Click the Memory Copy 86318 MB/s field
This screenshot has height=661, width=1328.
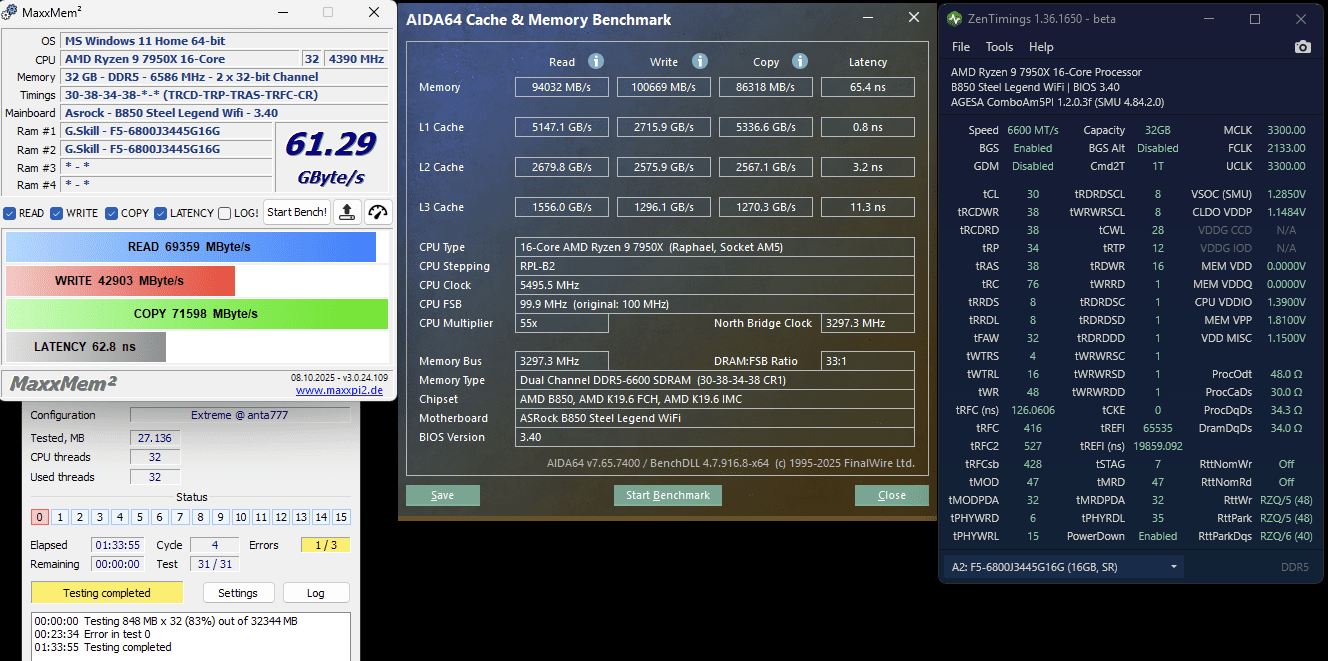pyautogui.click(x=765, y=87)
